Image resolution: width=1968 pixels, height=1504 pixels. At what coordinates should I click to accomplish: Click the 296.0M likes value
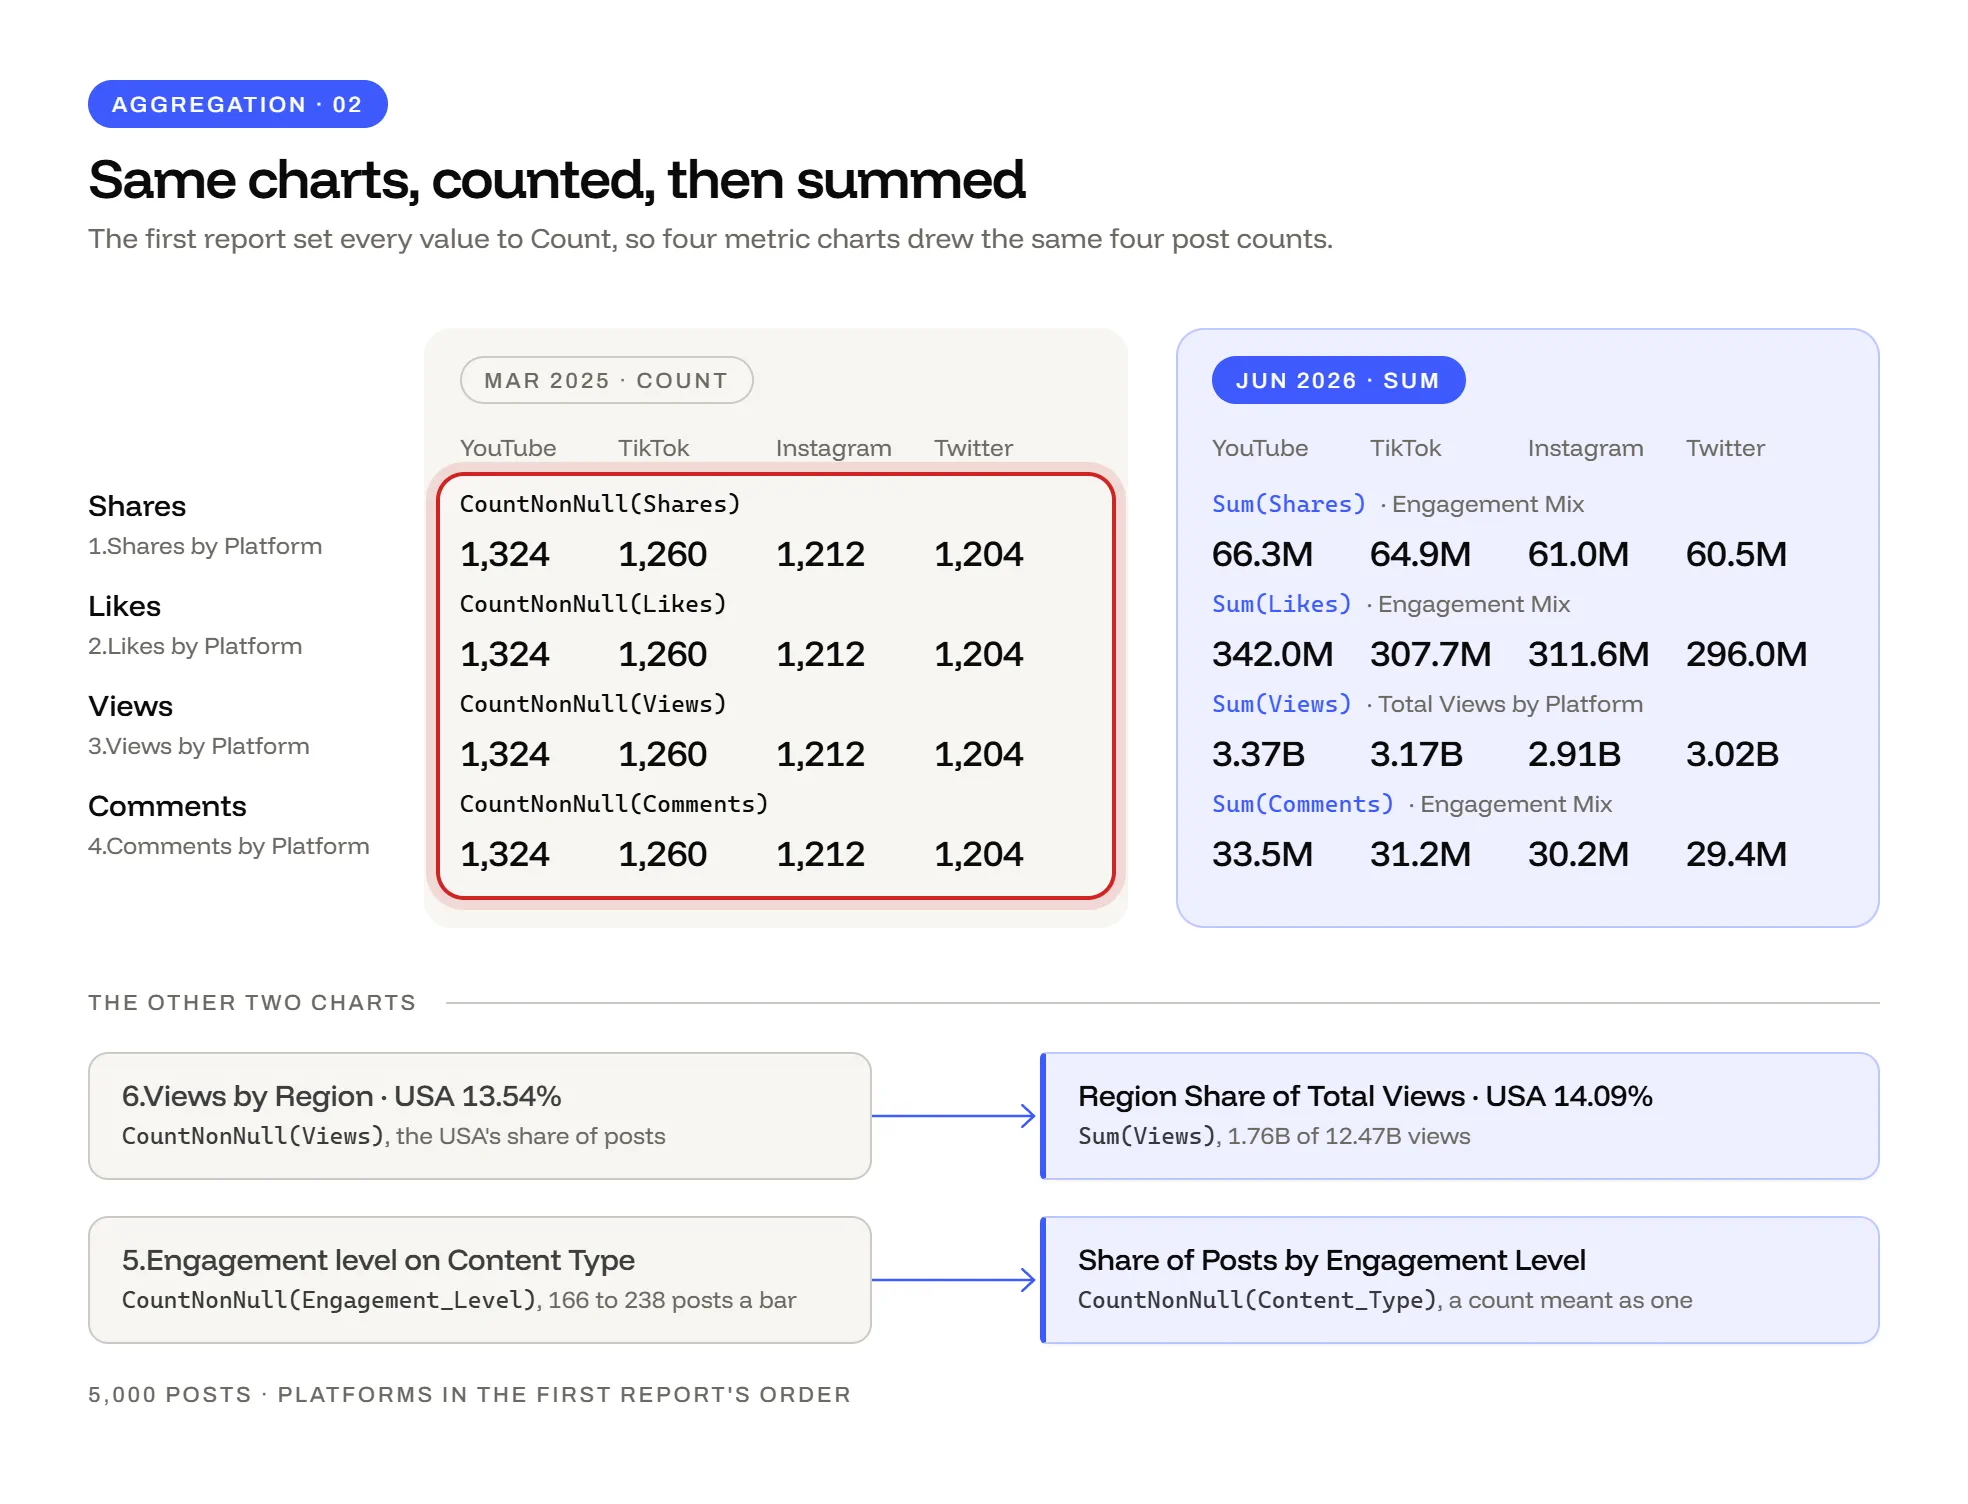[1747, 654]
